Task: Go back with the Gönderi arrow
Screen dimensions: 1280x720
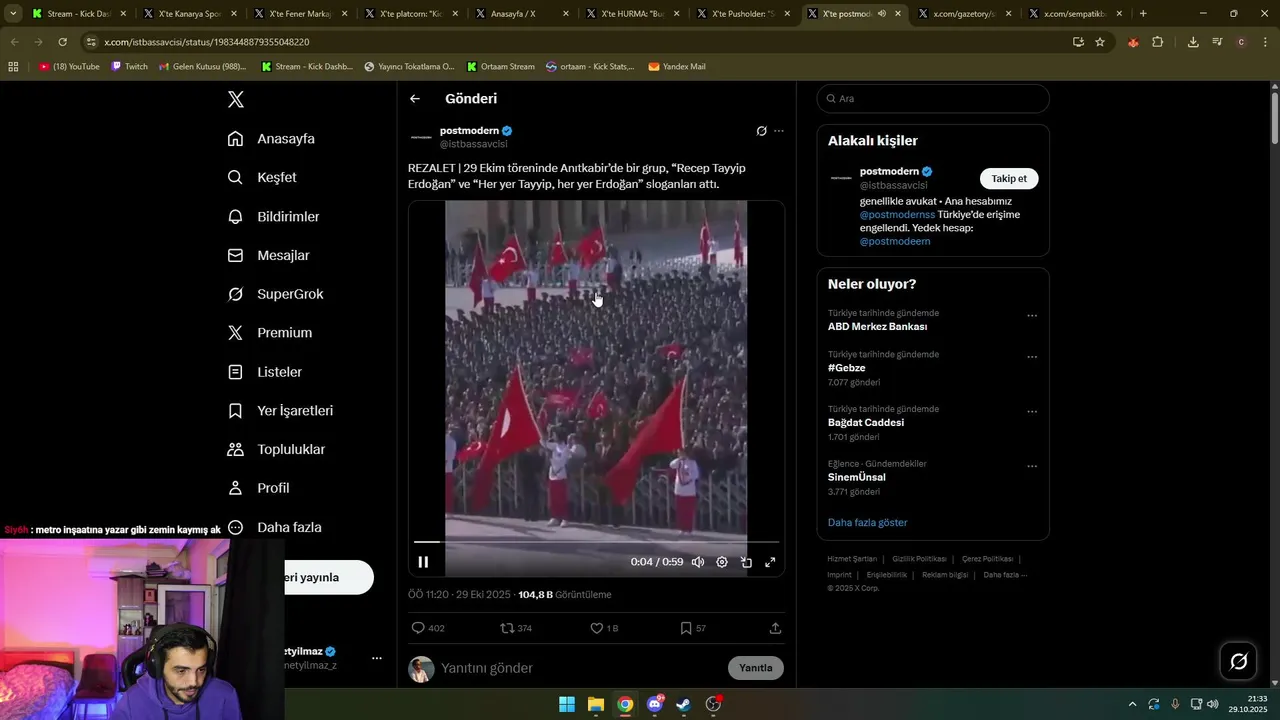Action: pos(415,99)
